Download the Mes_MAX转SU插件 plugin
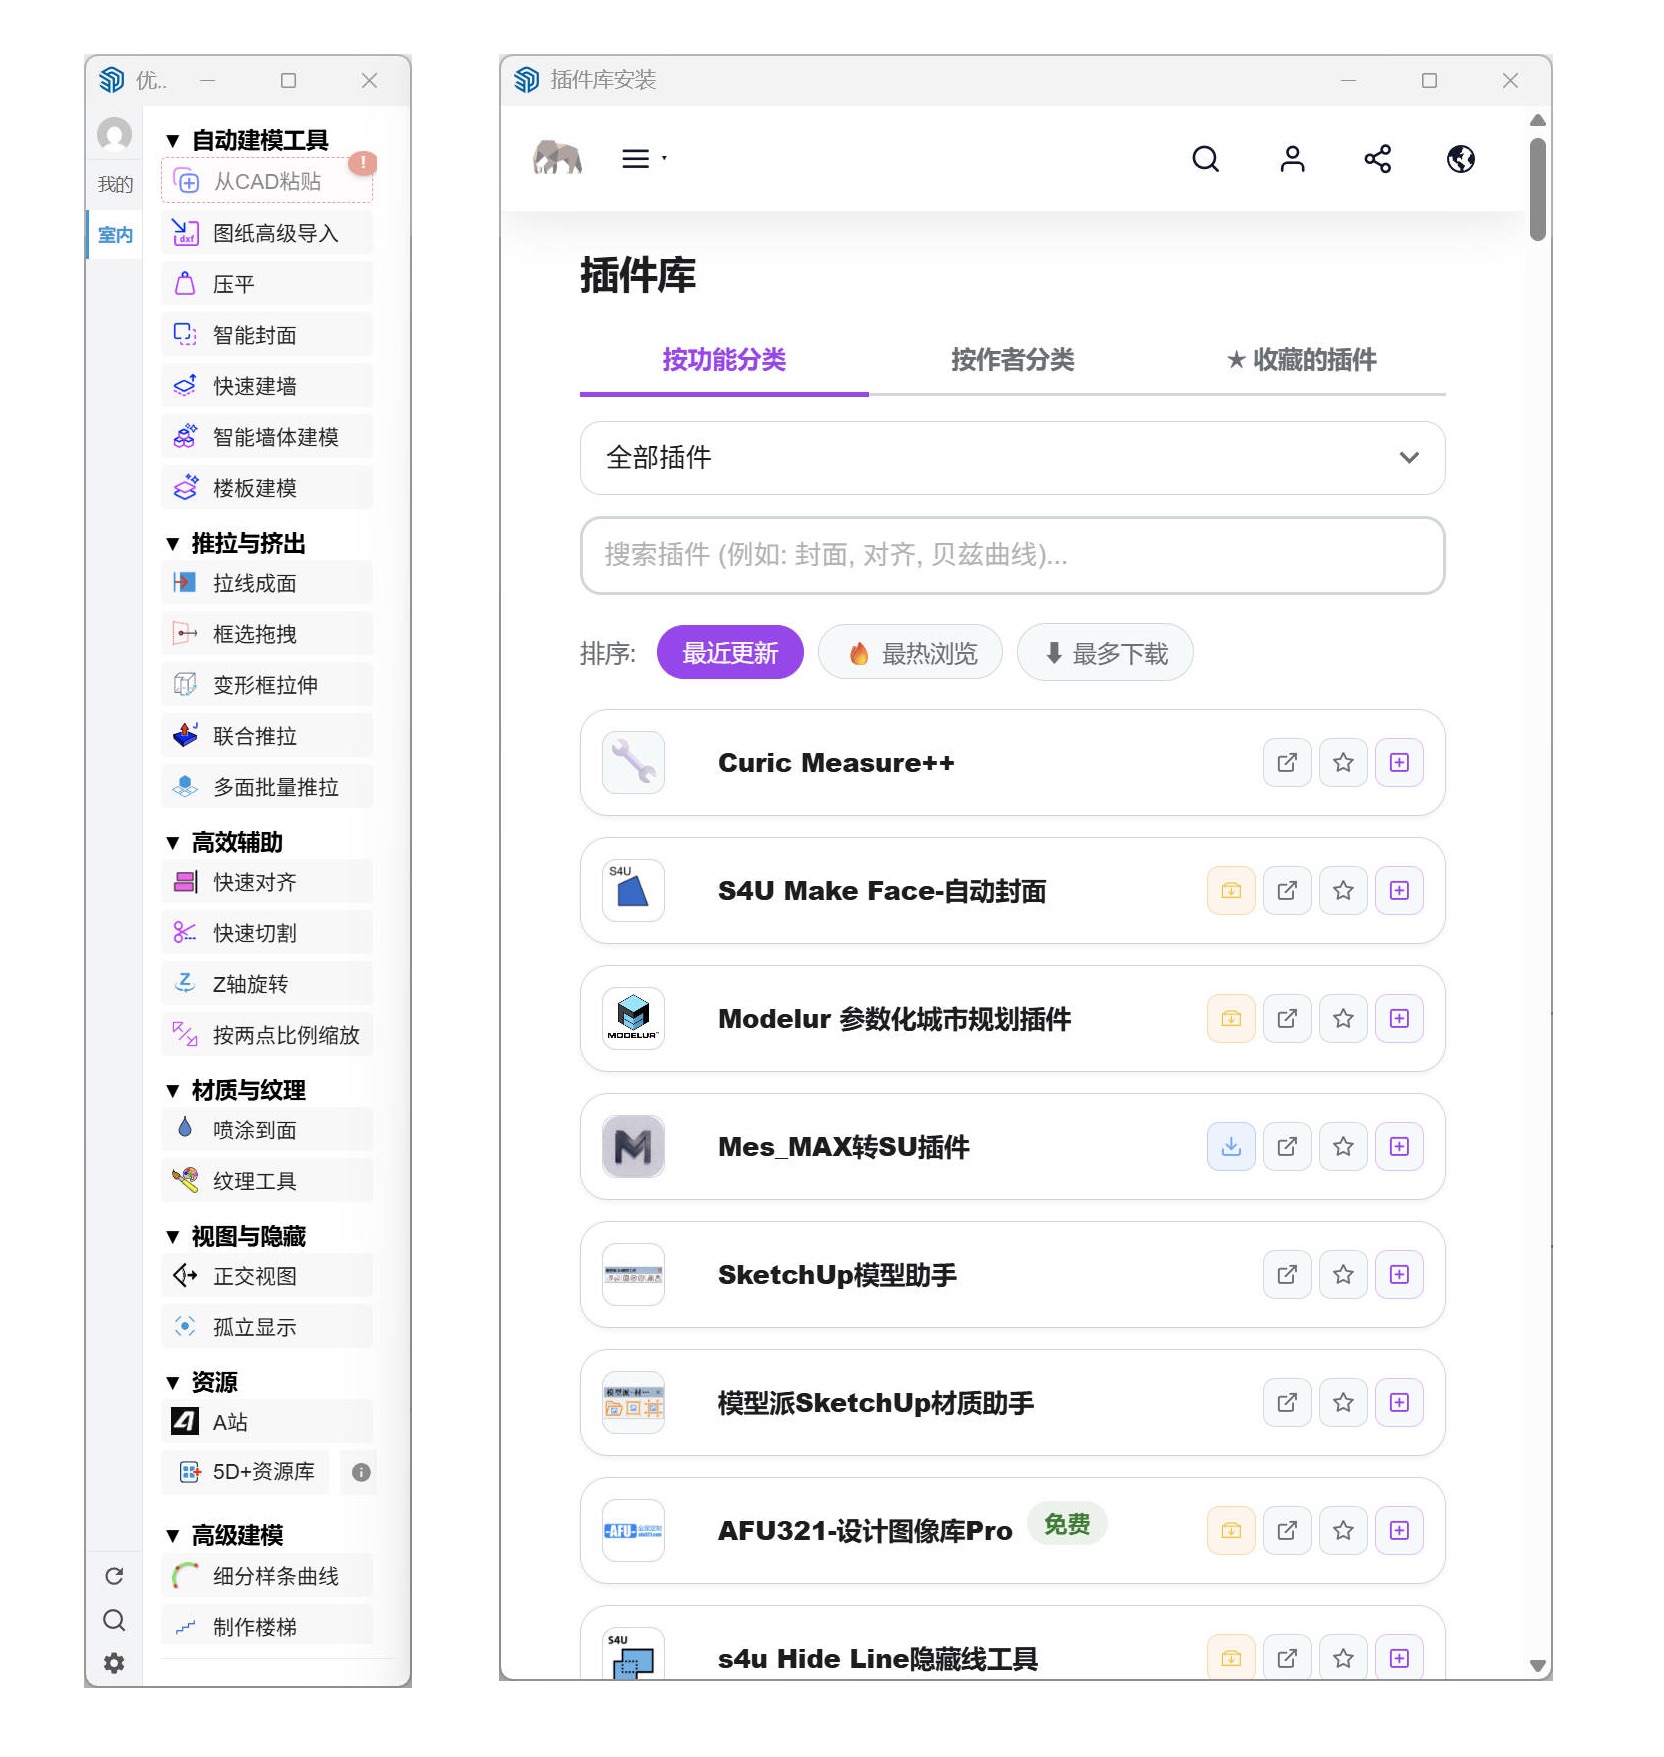Screen dimensions: 1664x1757 (x=1231, y=1147)
